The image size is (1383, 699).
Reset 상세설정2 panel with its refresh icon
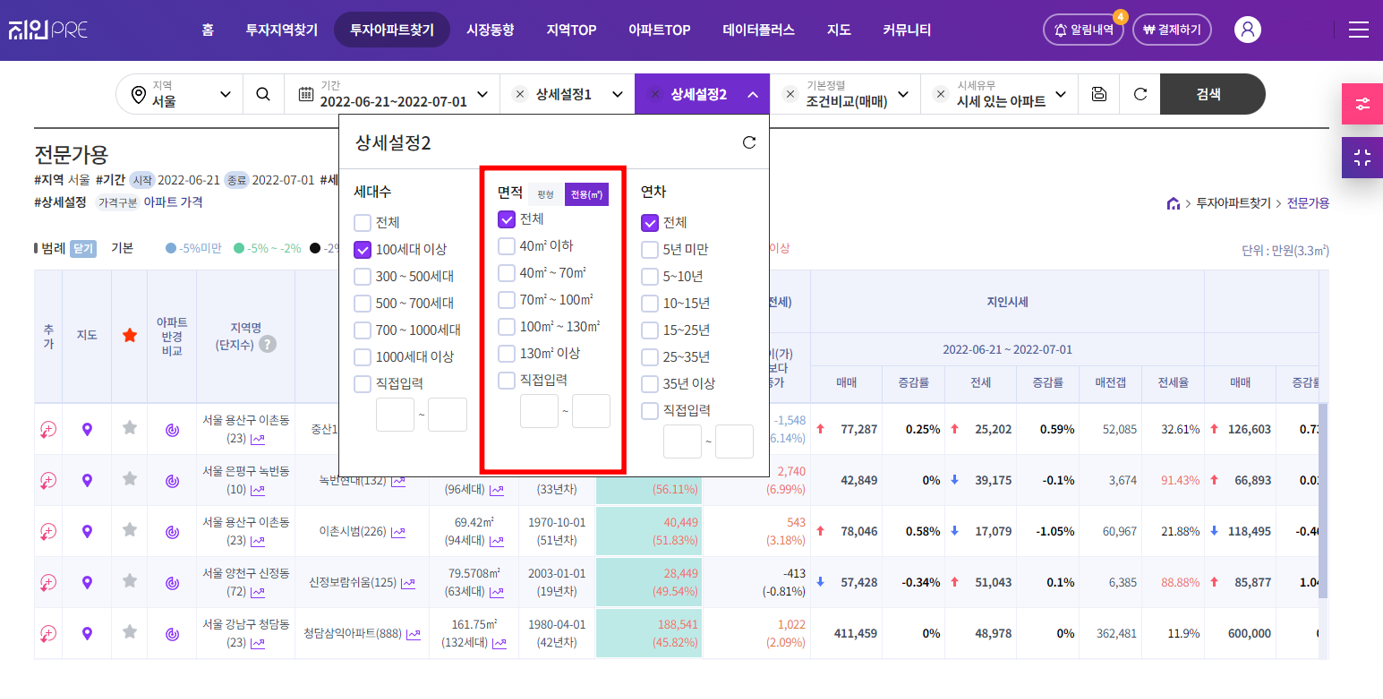(x=749, y=143)
